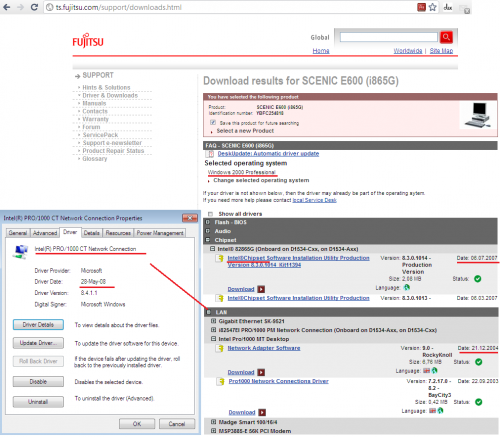Screen dimensions: 500x437
Task: Click the SCENIC E600 computer thumbnail
Action: pos(479,115)
